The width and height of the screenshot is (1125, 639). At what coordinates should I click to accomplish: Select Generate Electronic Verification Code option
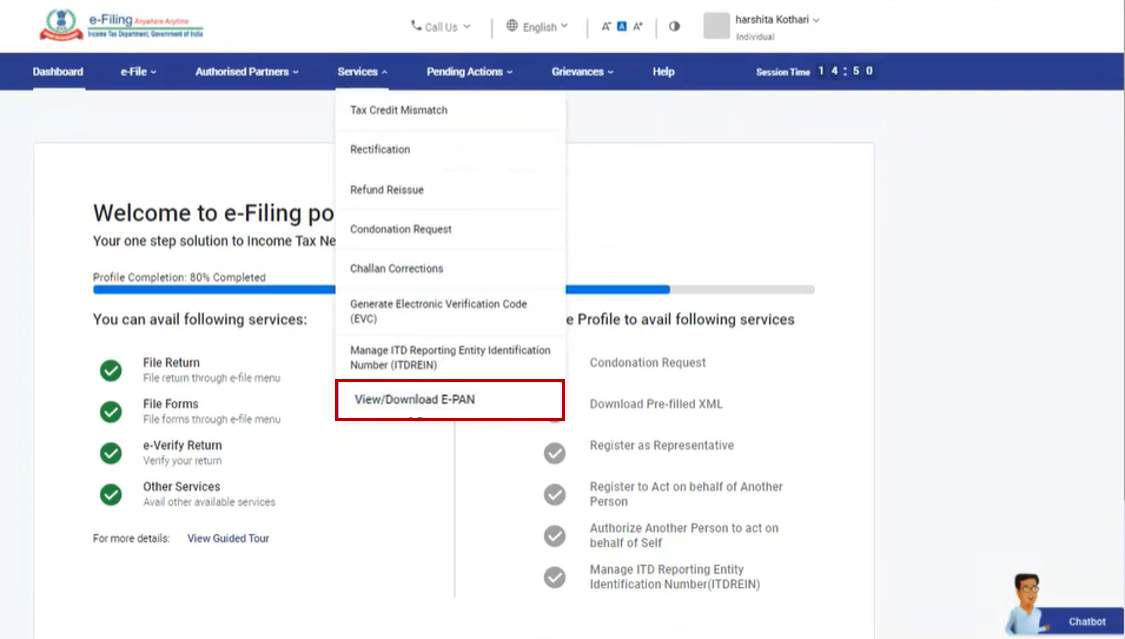(x=438, y=311)
